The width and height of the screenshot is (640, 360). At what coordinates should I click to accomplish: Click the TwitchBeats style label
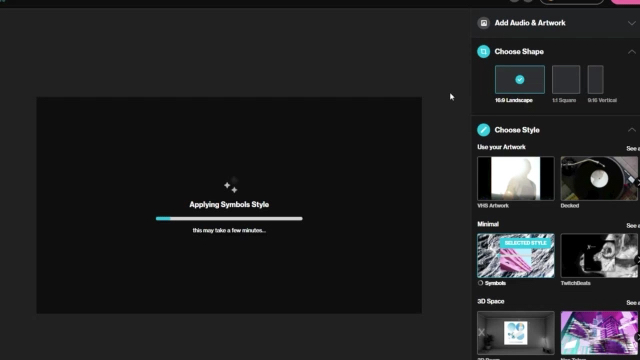point(575,283)
